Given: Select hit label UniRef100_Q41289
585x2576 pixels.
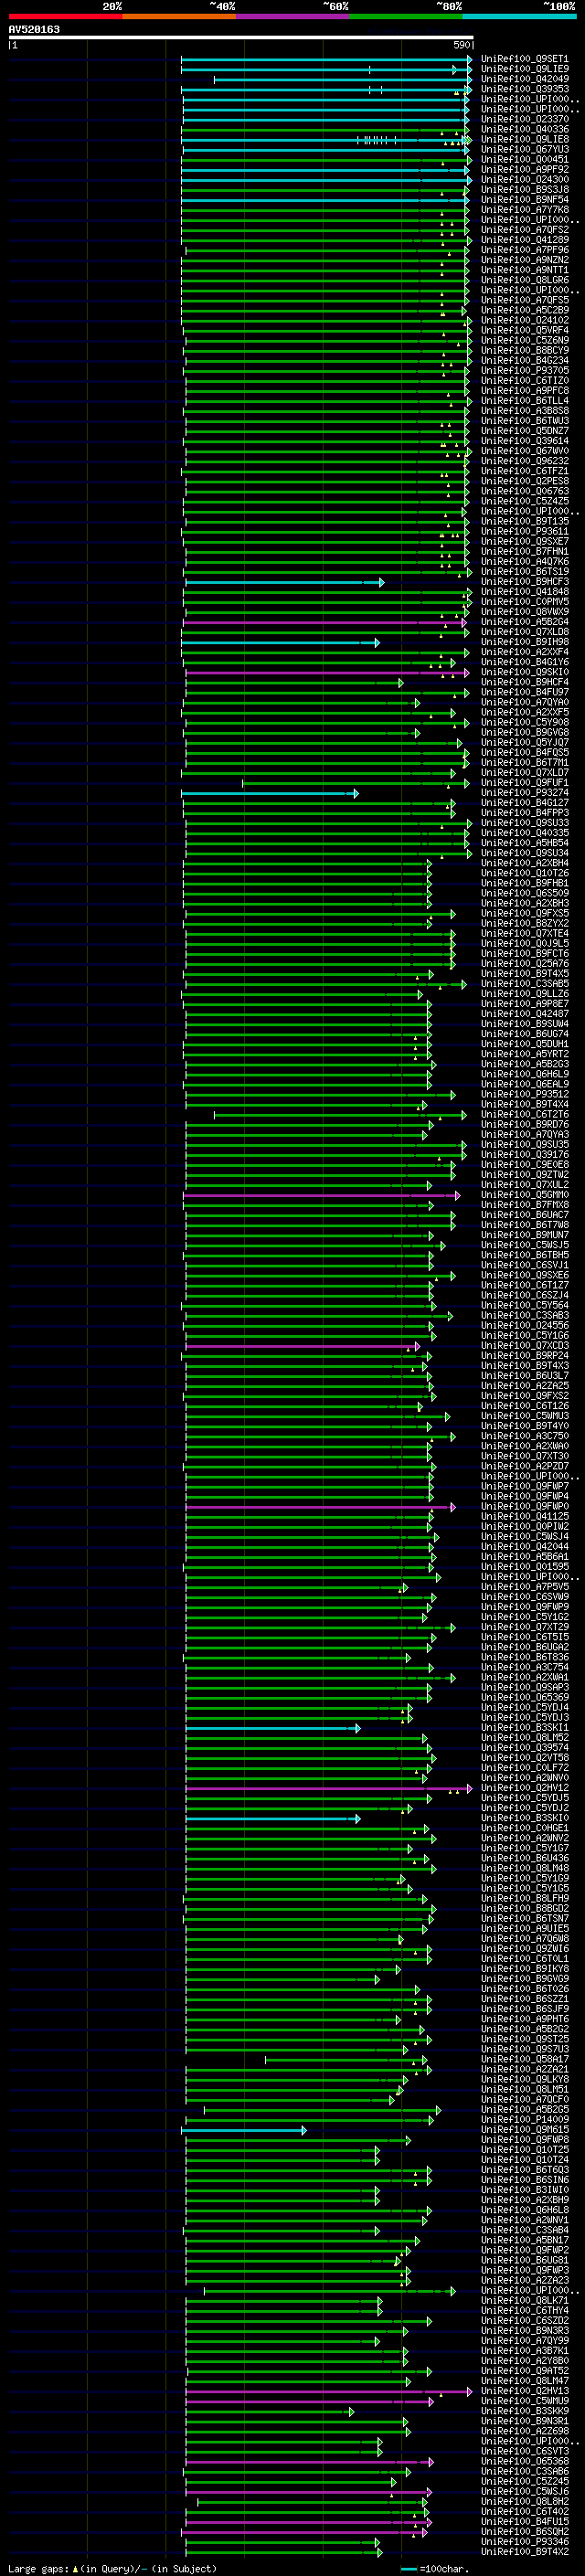Looking at the screenshot, I should click(x=524, y=240).
